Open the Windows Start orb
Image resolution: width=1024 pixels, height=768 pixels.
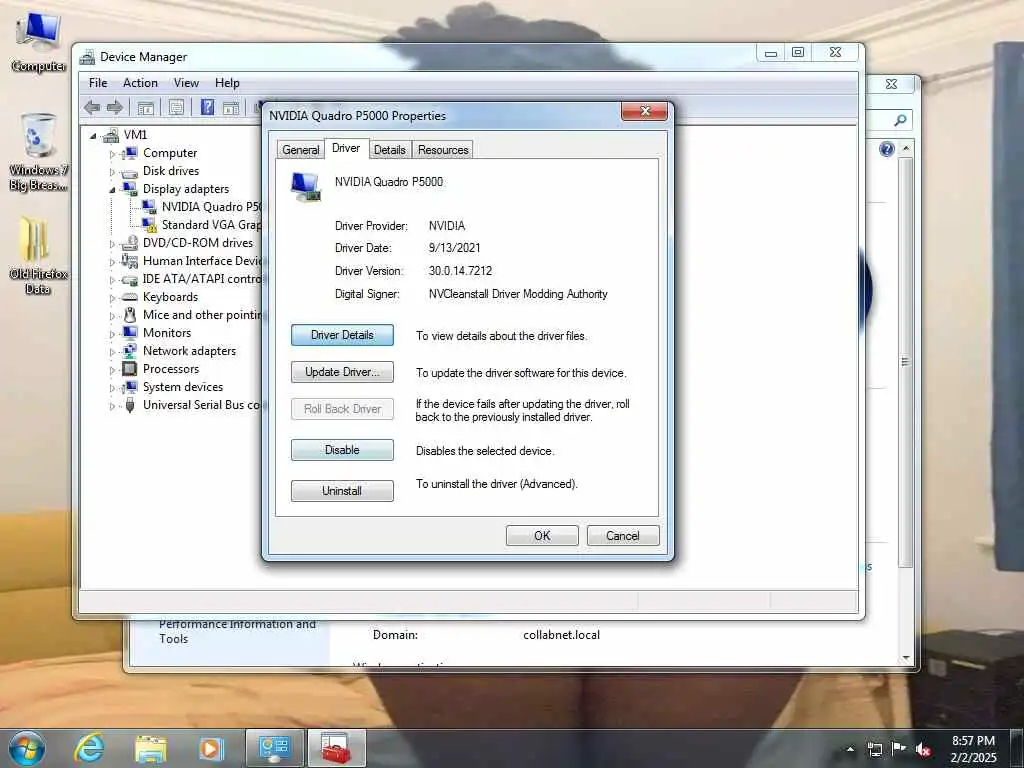tap(27, 748)
